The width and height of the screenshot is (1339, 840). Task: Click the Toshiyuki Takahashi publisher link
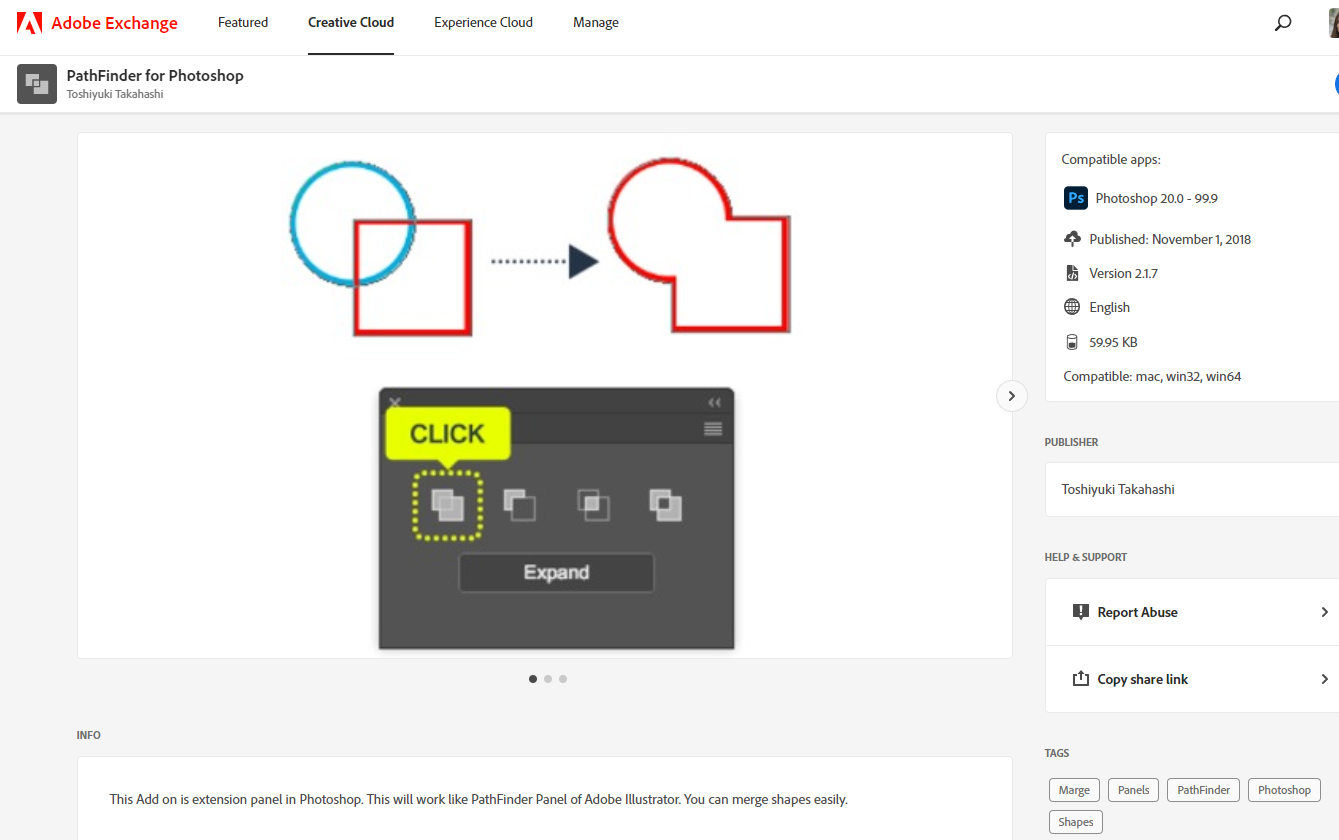[x=1118, y=489]
